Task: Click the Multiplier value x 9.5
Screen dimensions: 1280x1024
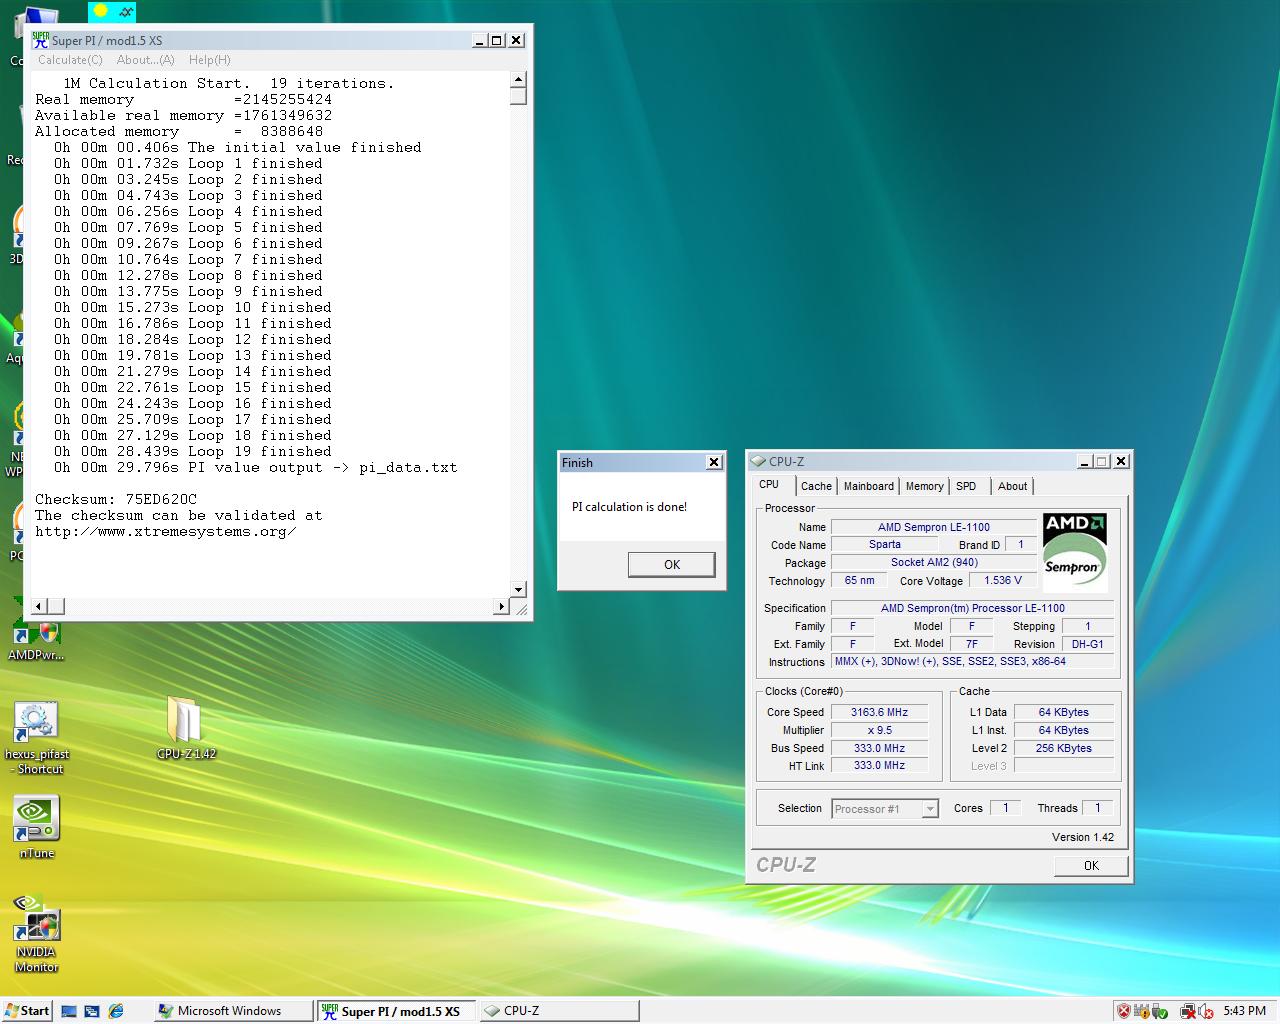Action: pos(879,730)
